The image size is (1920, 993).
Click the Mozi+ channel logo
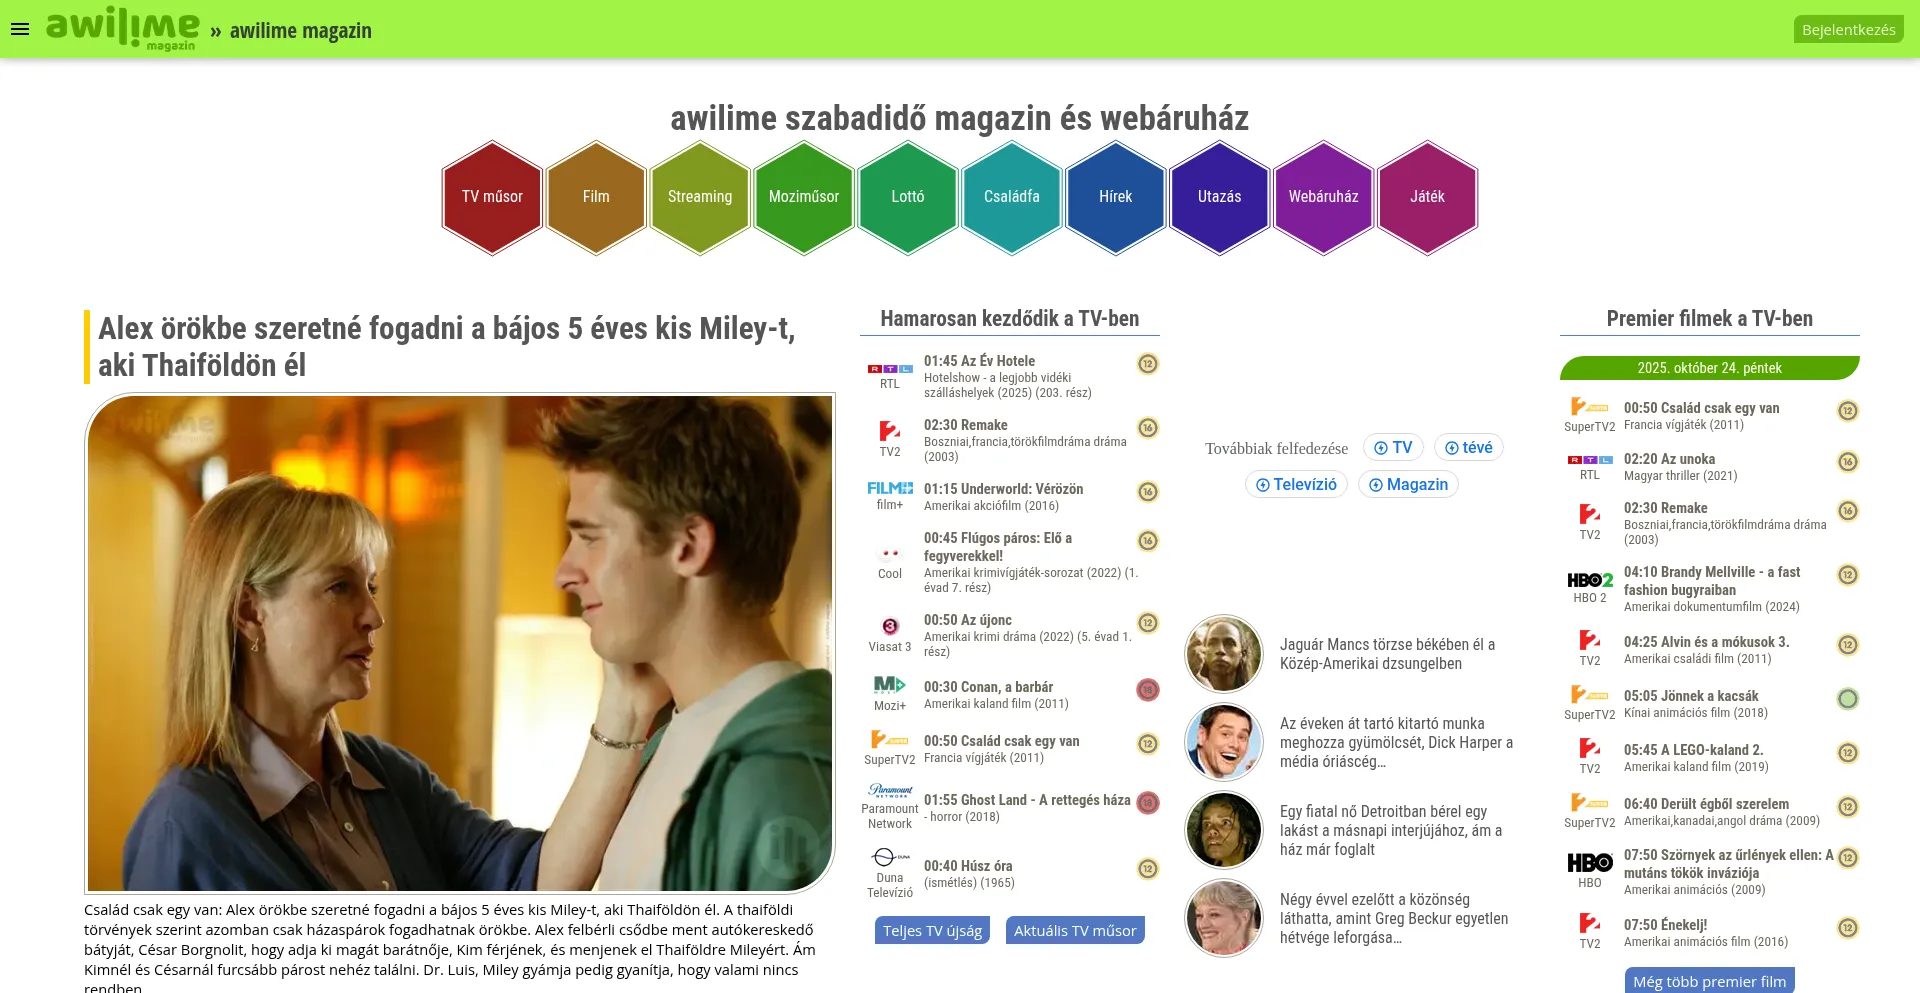890,685
